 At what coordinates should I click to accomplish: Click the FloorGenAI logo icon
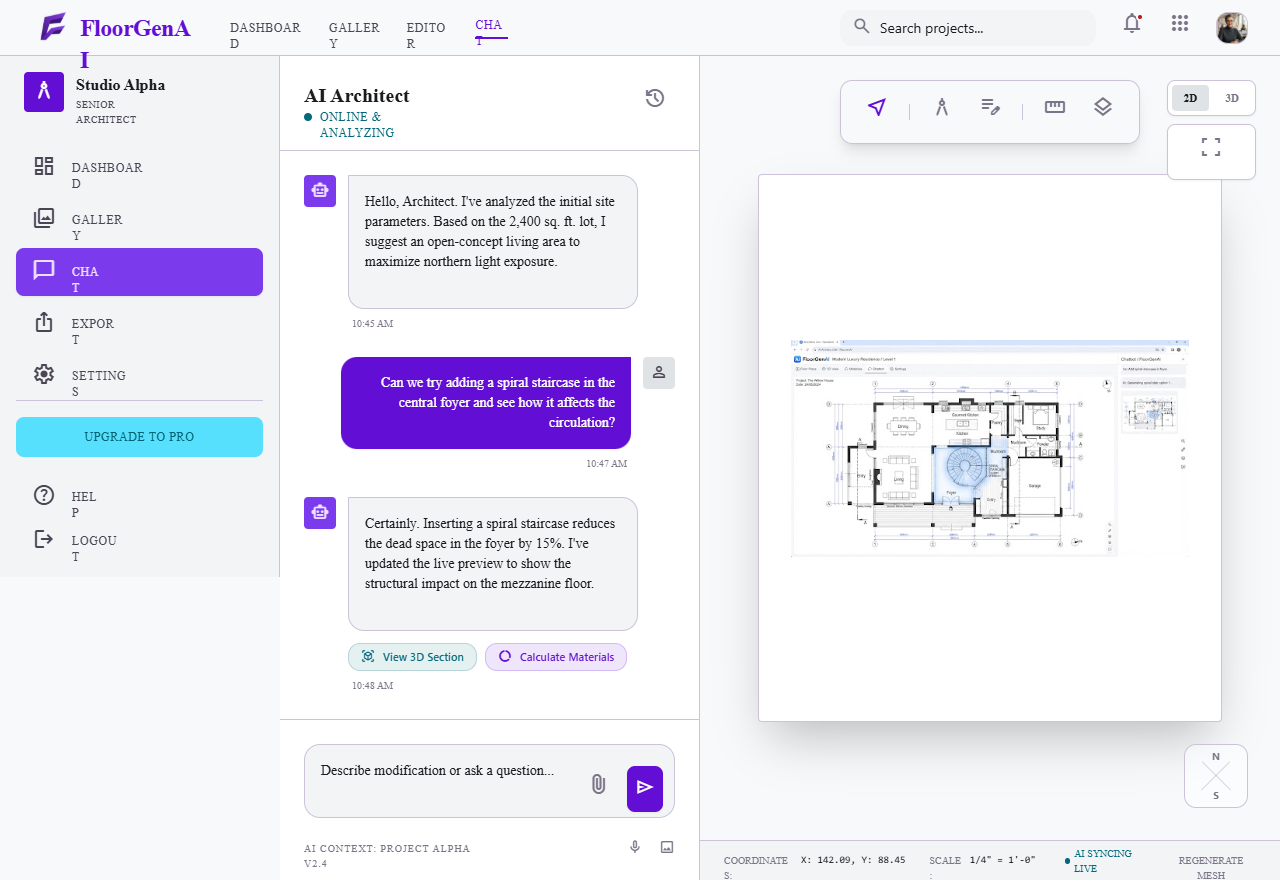click(x=53, y=27)
